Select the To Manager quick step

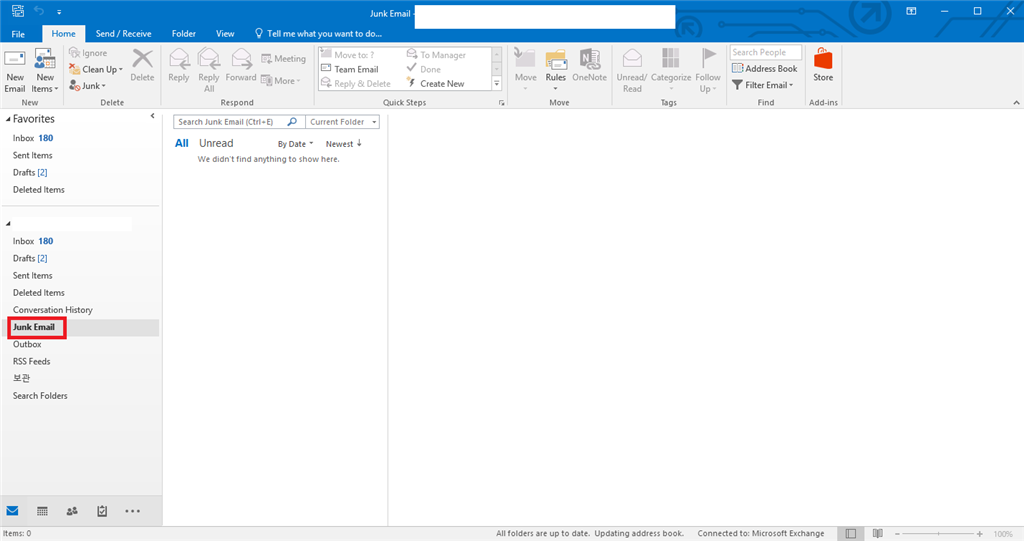pyautogui.click(x=436, y=55)
